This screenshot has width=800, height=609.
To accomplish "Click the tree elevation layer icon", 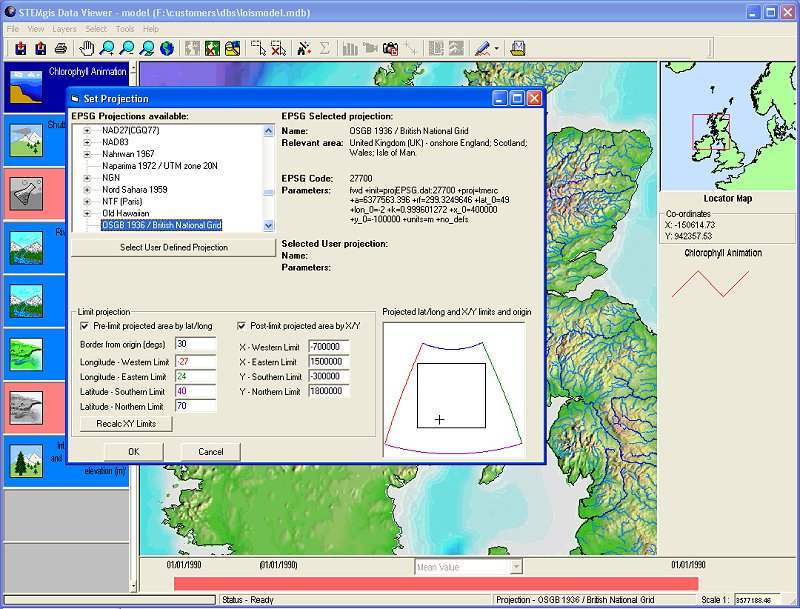I will pyautogui.click(x=25, y=461).
